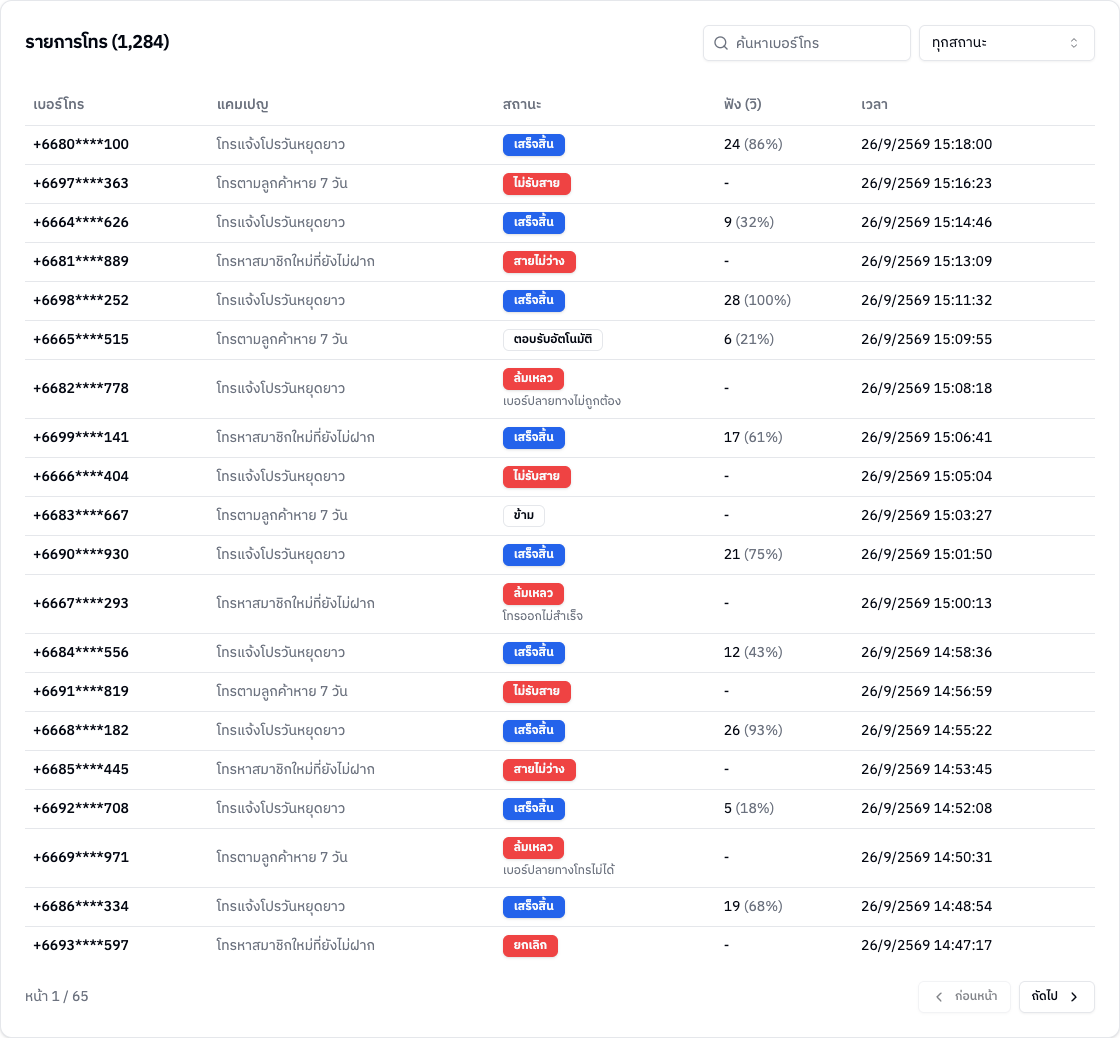Click timestamp 26/9/2569 14:56:59
This screenshot has width=1120, height=1038.
[926, 692]
